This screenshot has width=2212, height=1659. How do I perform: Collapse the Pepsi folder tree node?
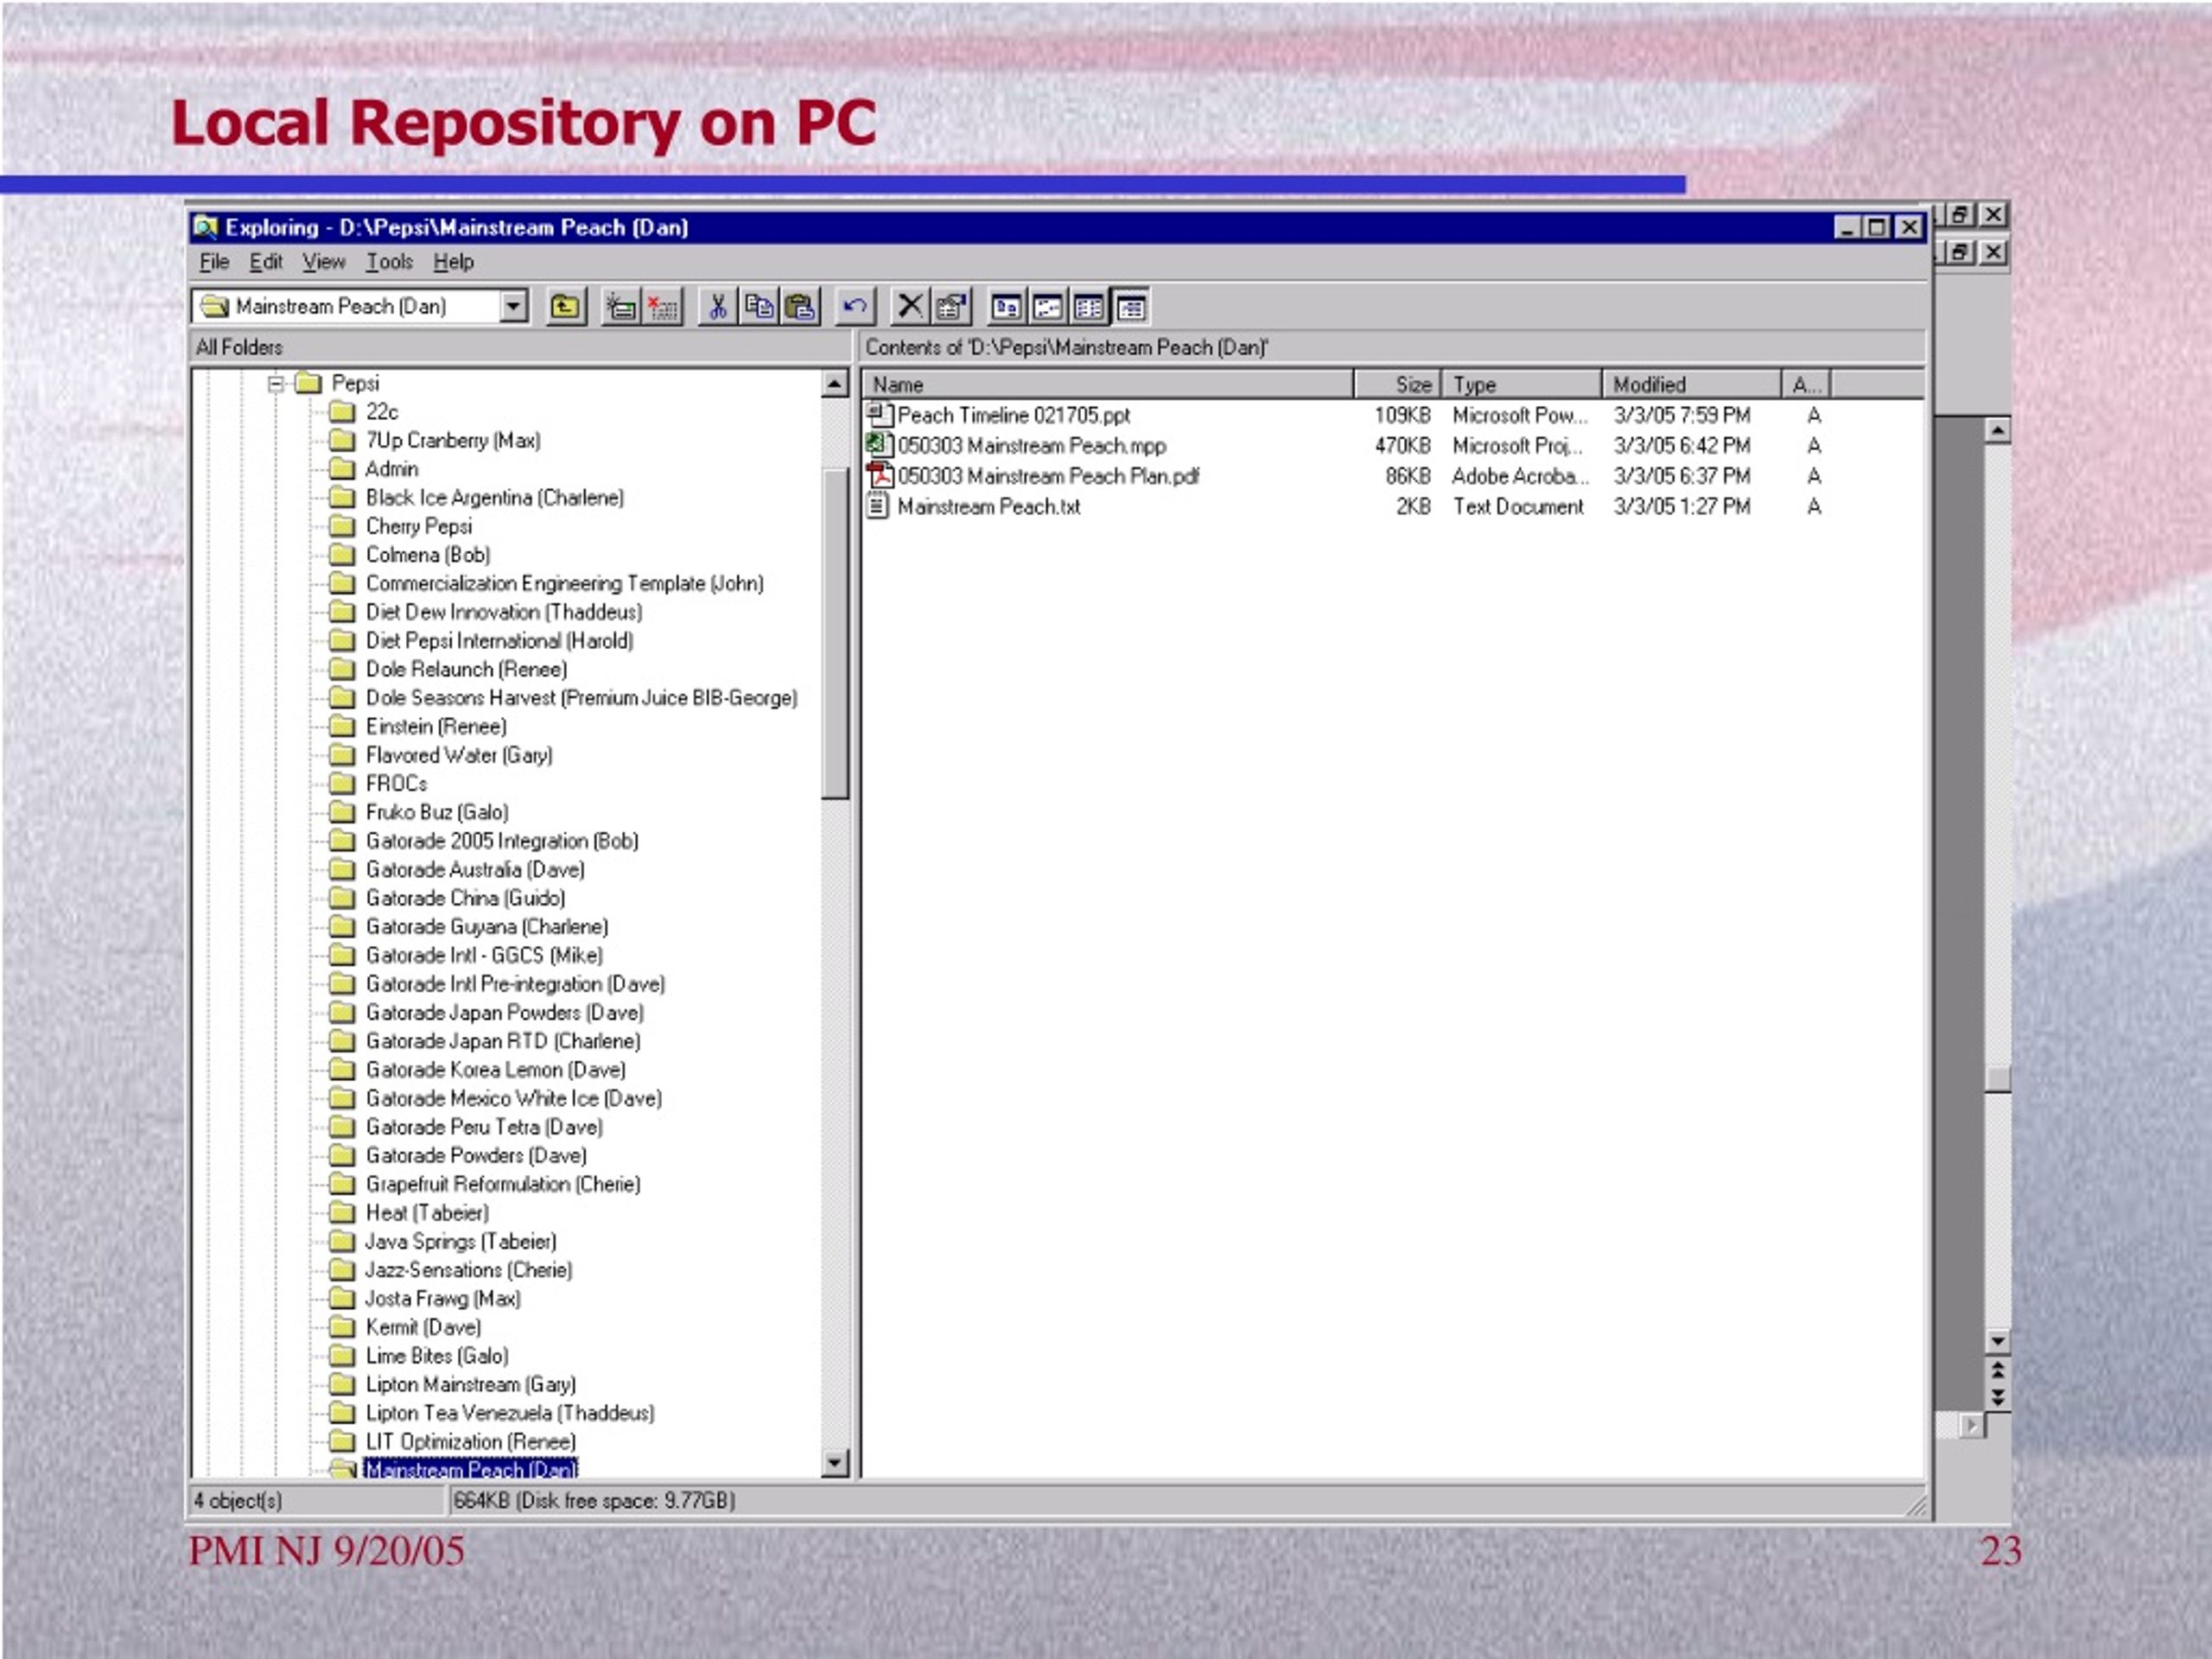coord(277,383)
